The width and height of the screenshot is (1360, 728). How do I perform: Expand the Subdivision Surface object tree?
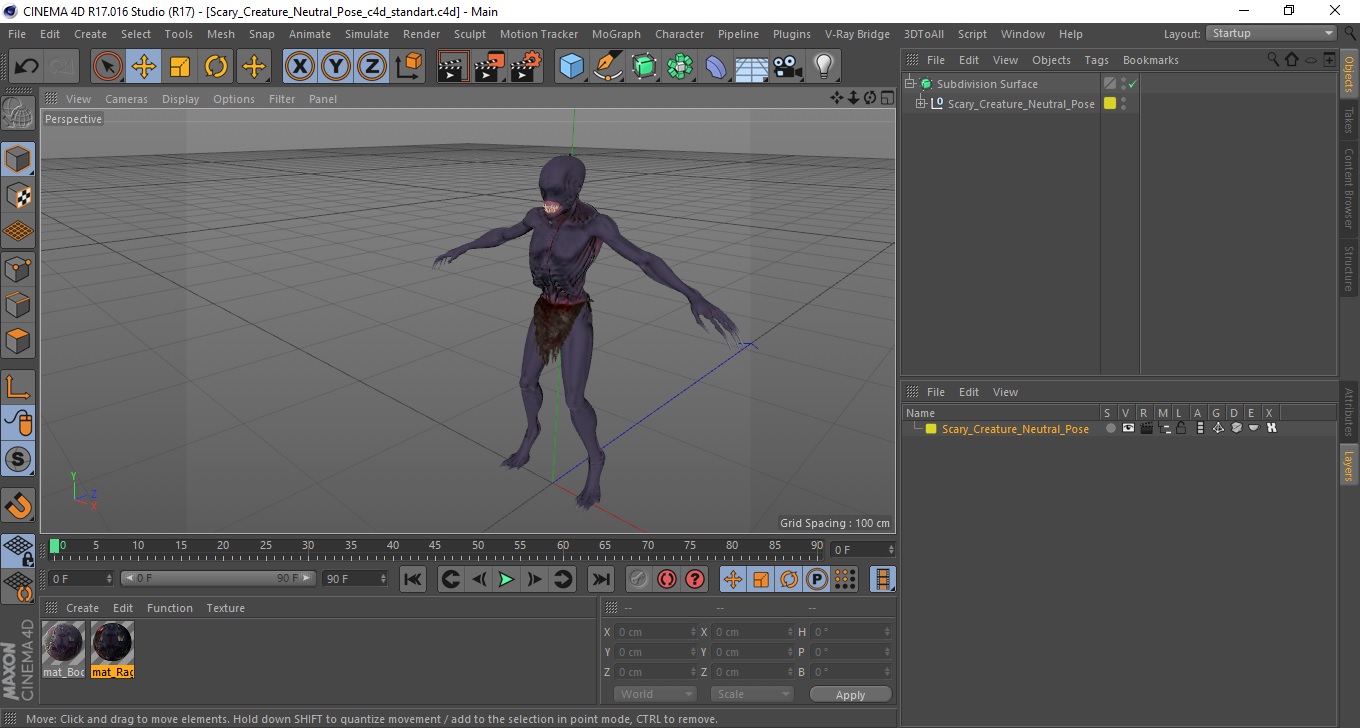click(910, 84)
